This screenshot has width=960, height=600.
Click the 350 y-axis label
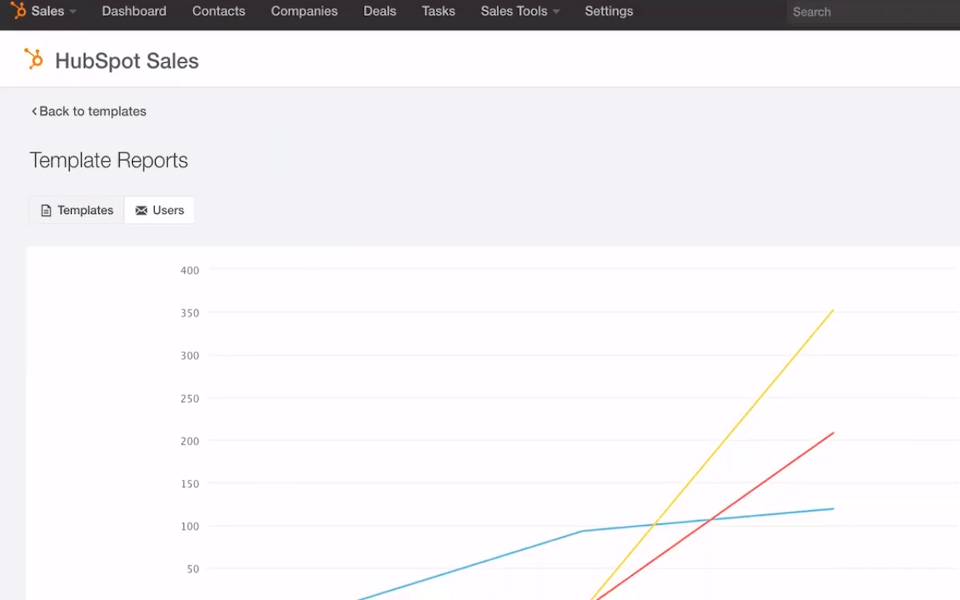190,313
